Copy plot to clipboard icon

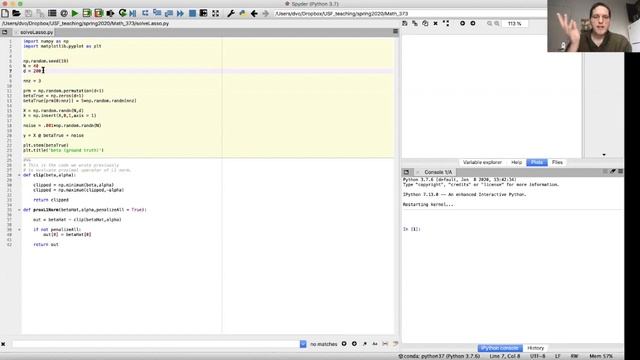[425, 24]
